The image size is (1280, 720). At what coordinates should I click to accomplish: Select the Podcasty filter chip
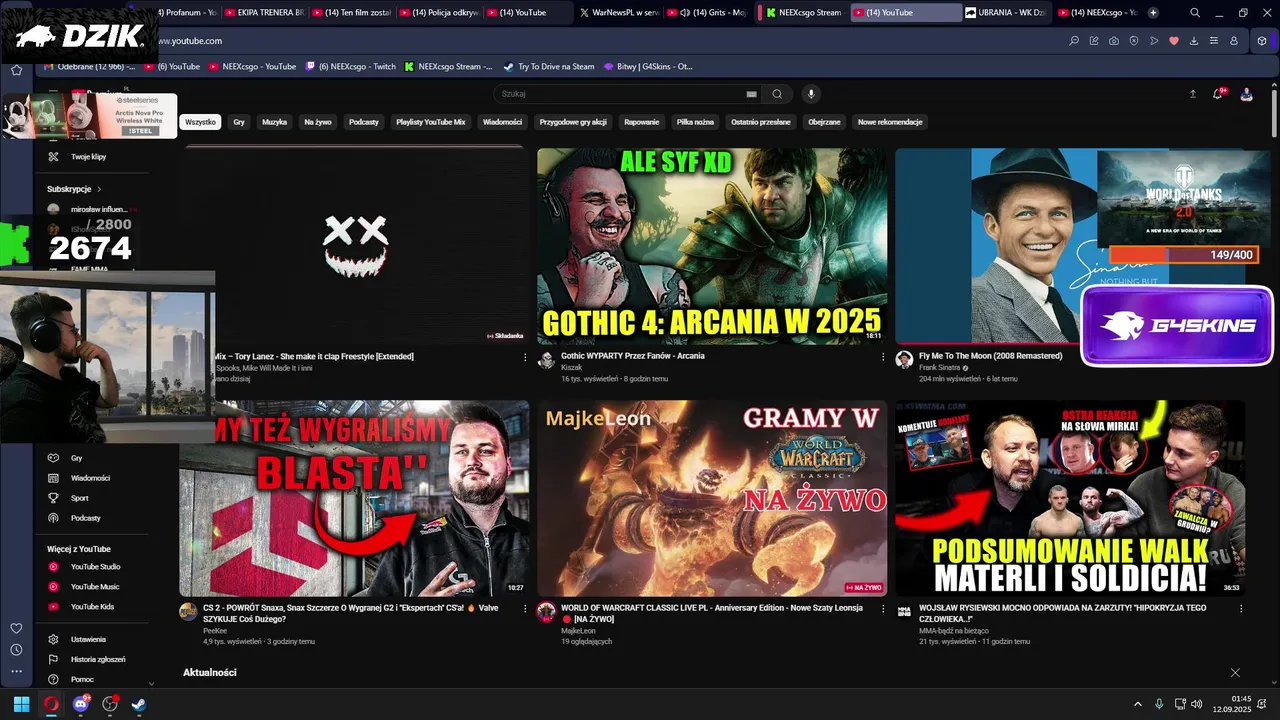click(x=364, y=122)
